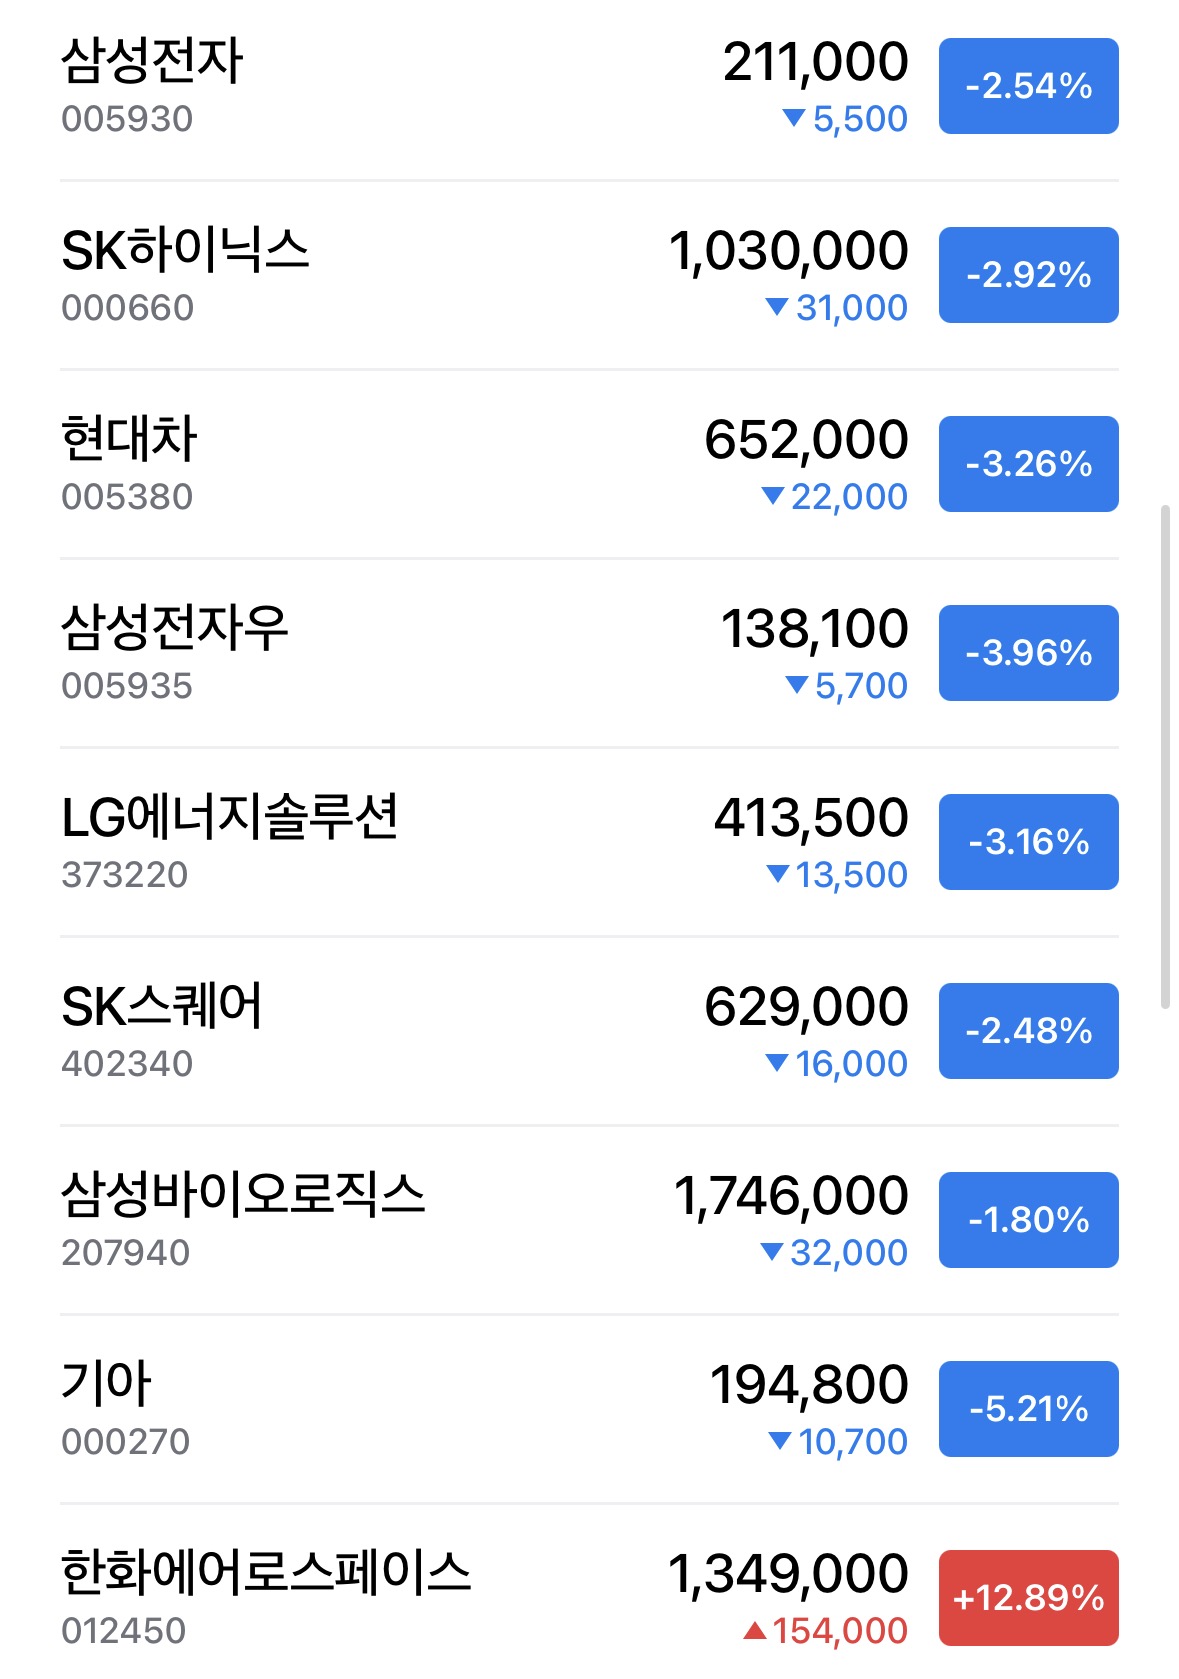Tap the -5.21% badge for 기아
This screenshot has width=1179, height=1679.
click(x=1028, y=1409)
